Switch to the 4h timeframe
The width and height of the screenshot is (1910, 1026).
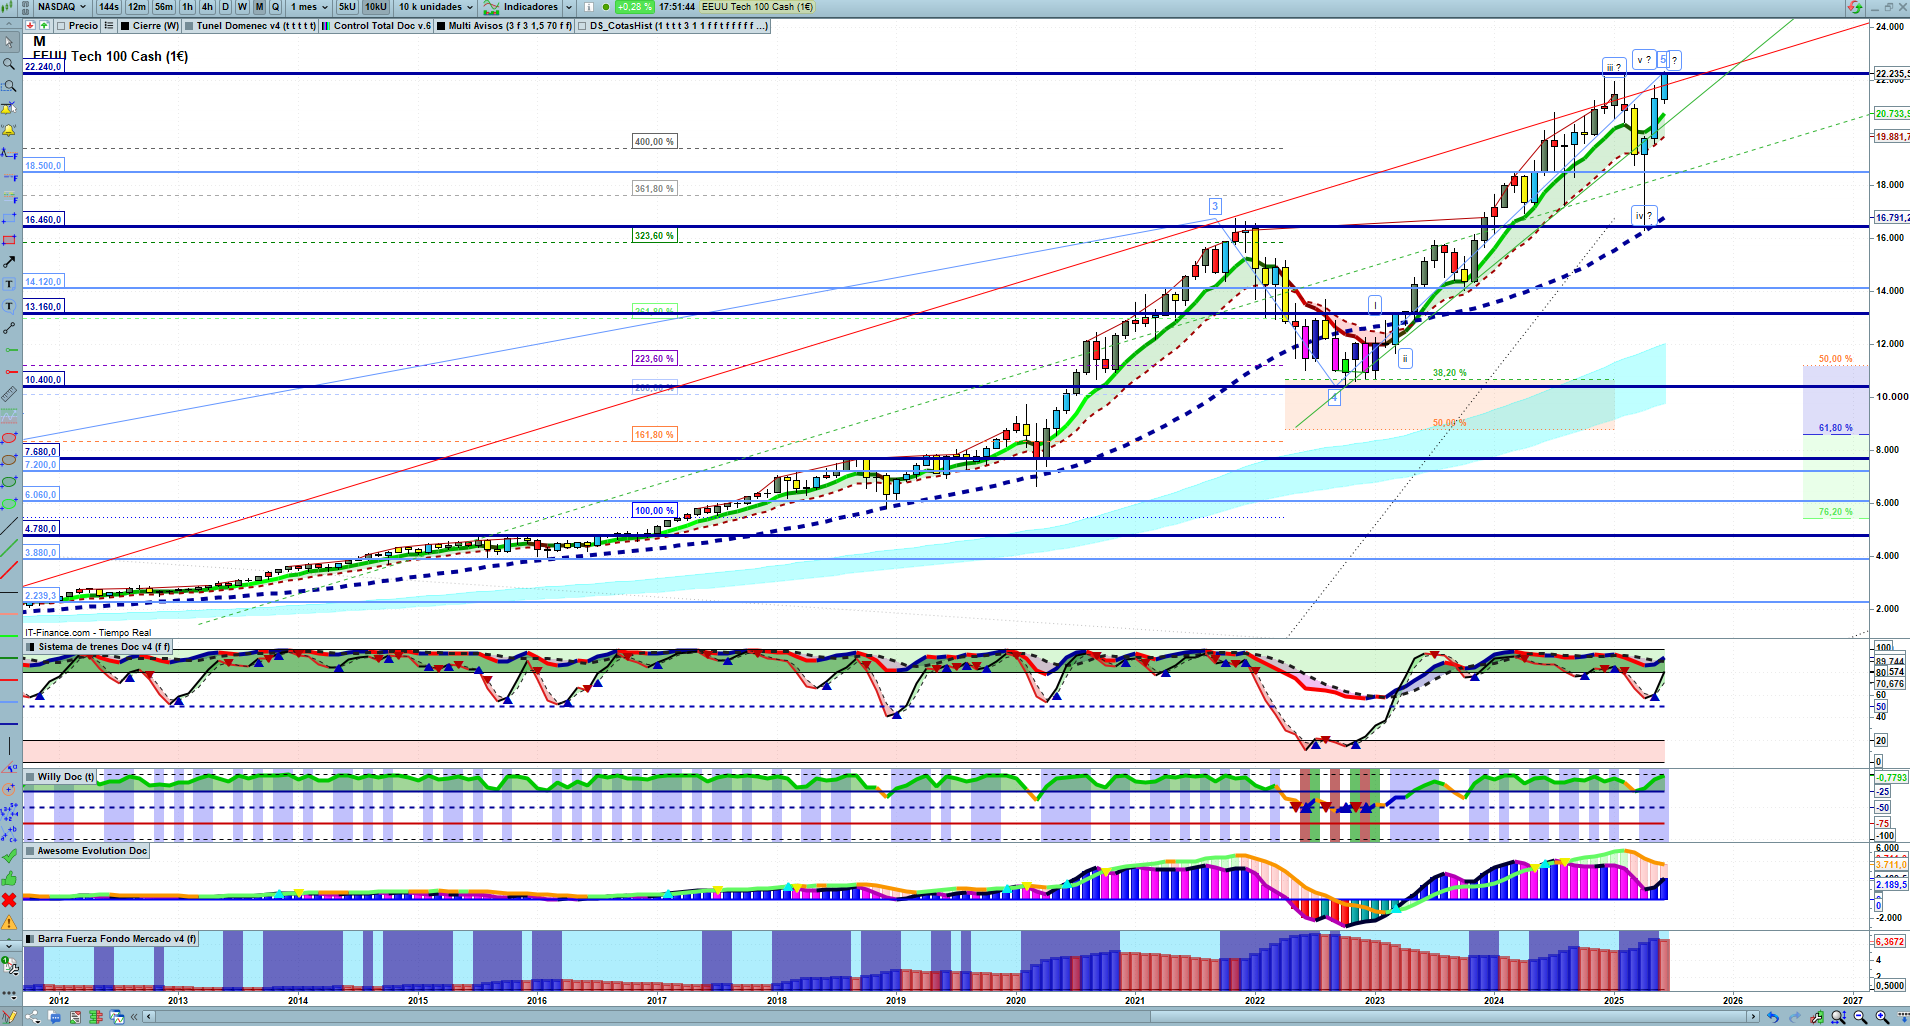207,7
